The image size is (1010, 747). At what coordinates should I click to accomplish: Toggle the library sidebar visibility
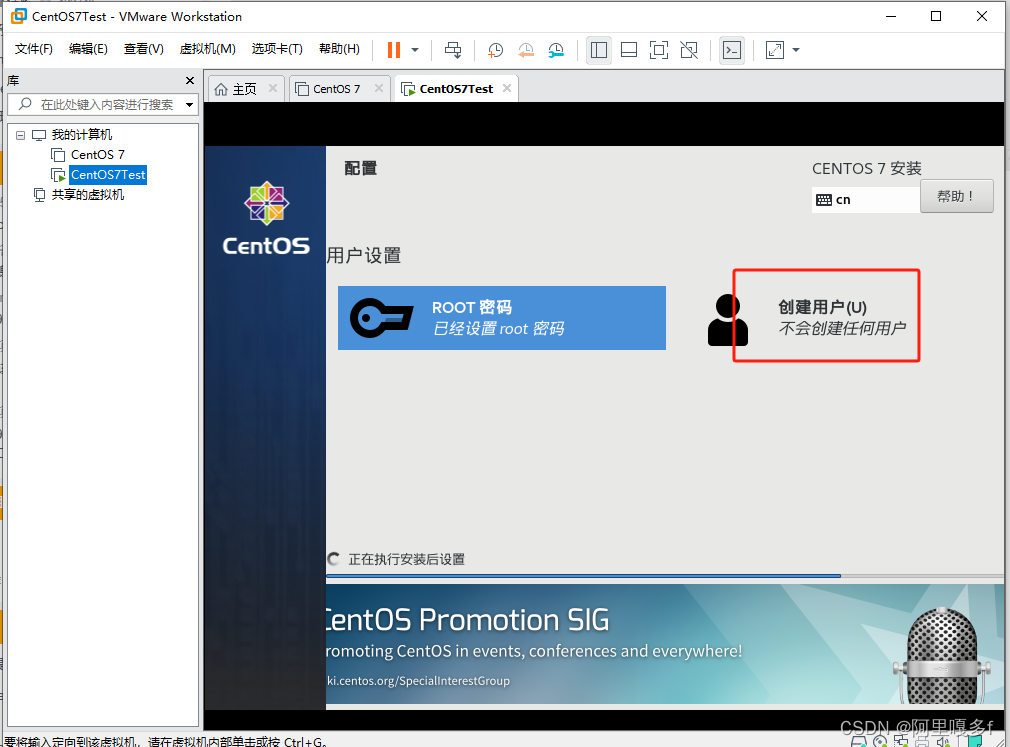(x=598, y=50)
